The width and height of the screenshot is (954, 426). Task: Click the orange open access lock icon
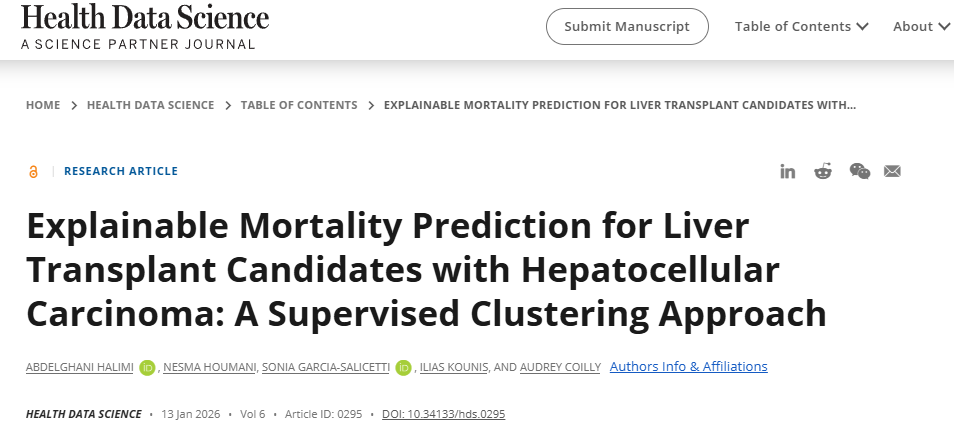33,172
